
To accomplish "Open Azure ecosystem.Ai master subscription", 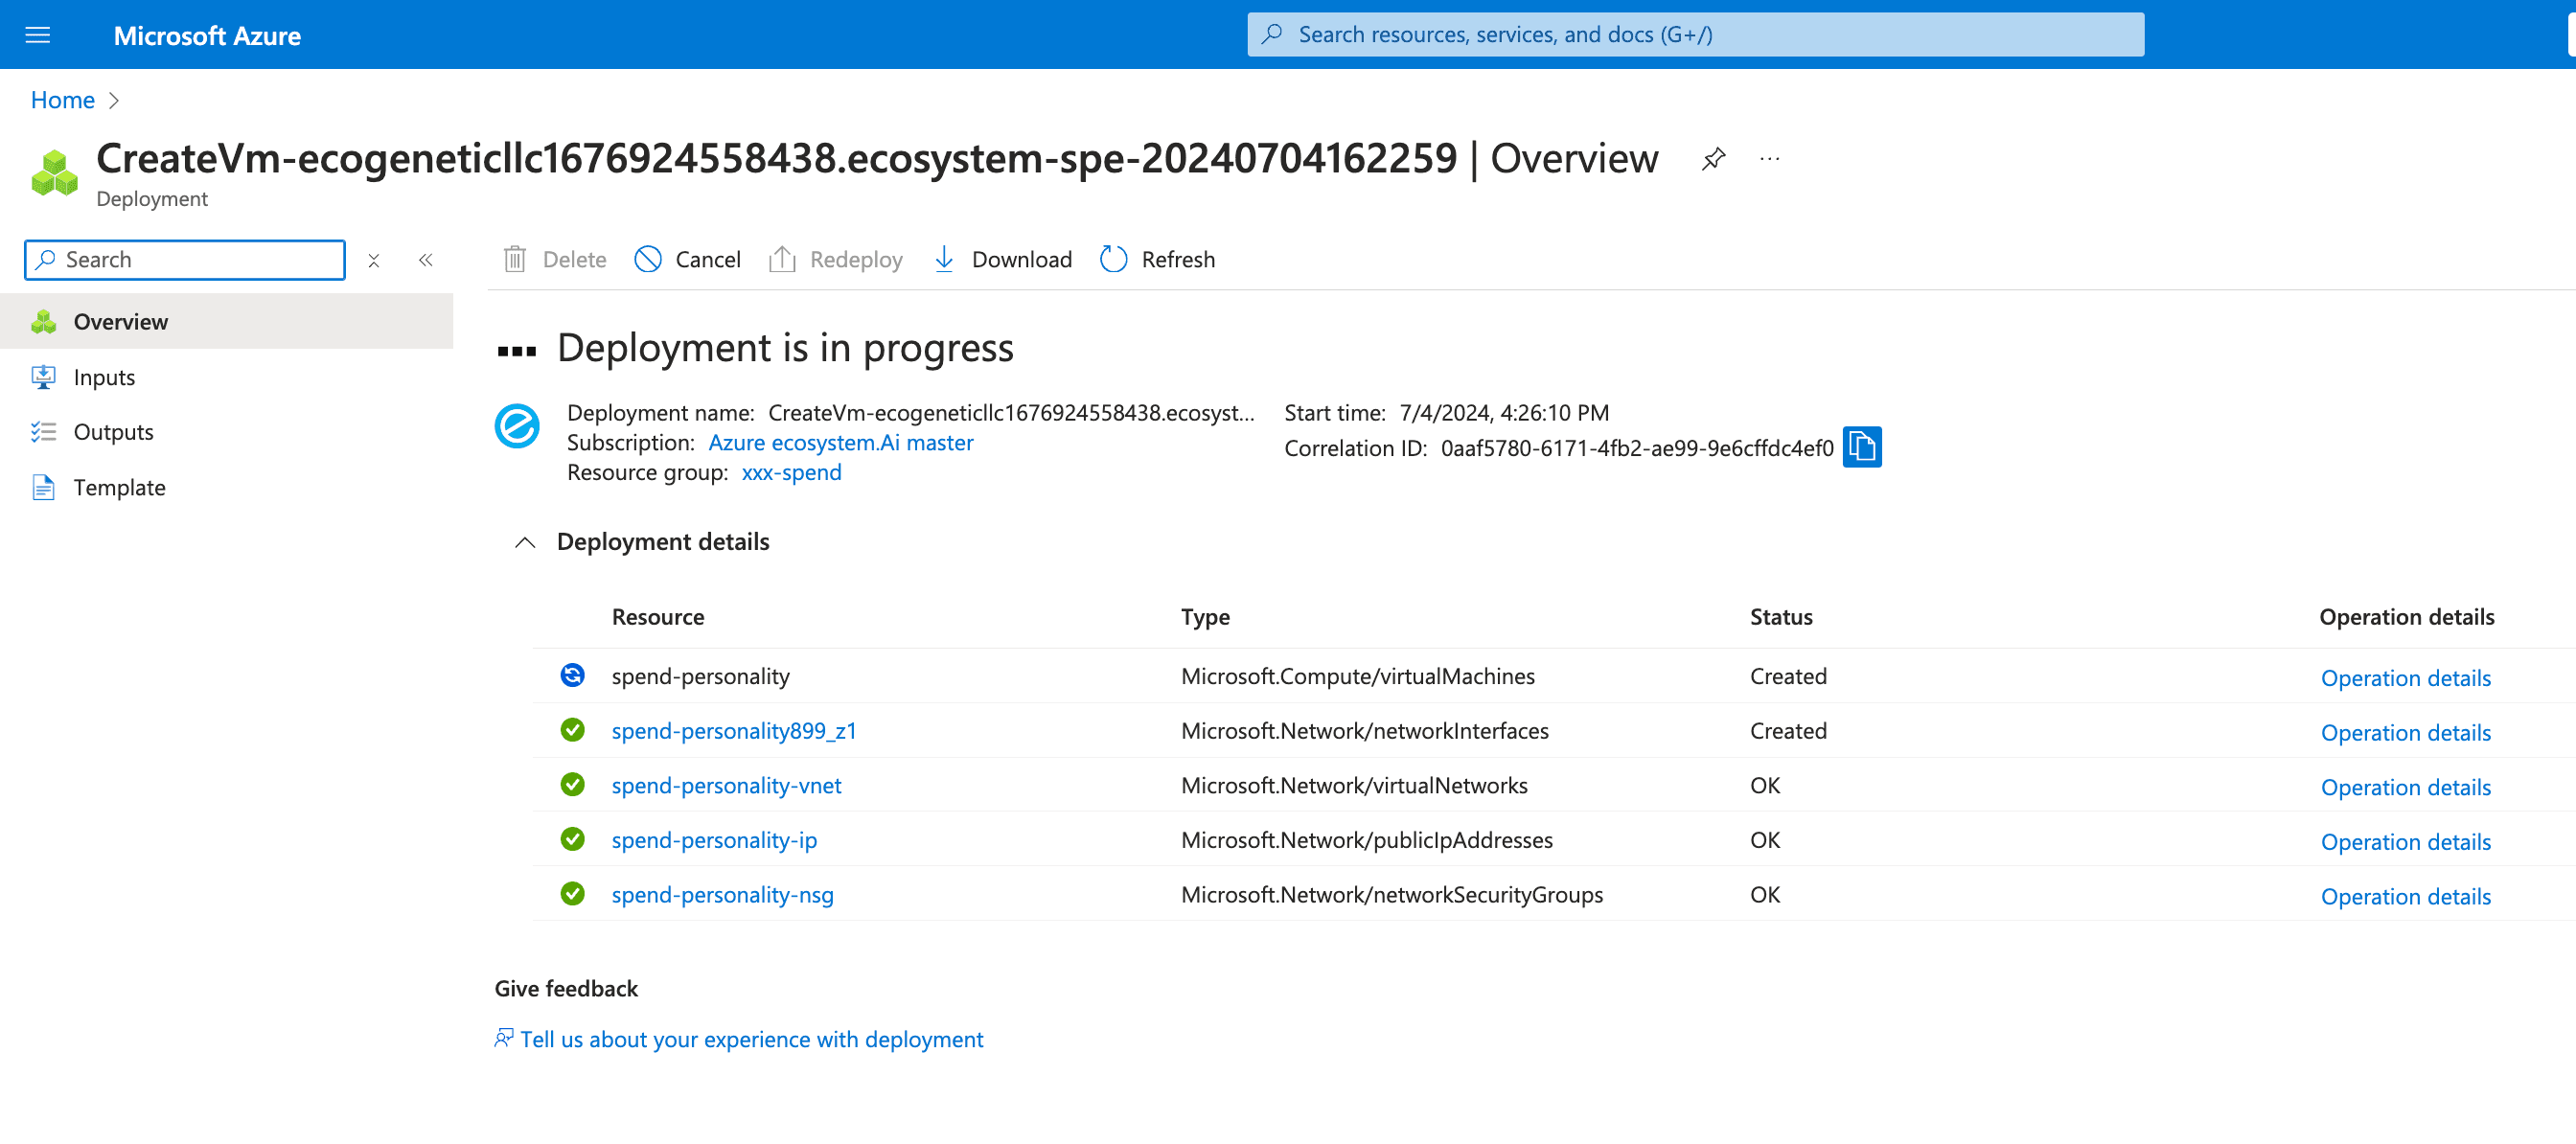I will click(x=840, y=443).
